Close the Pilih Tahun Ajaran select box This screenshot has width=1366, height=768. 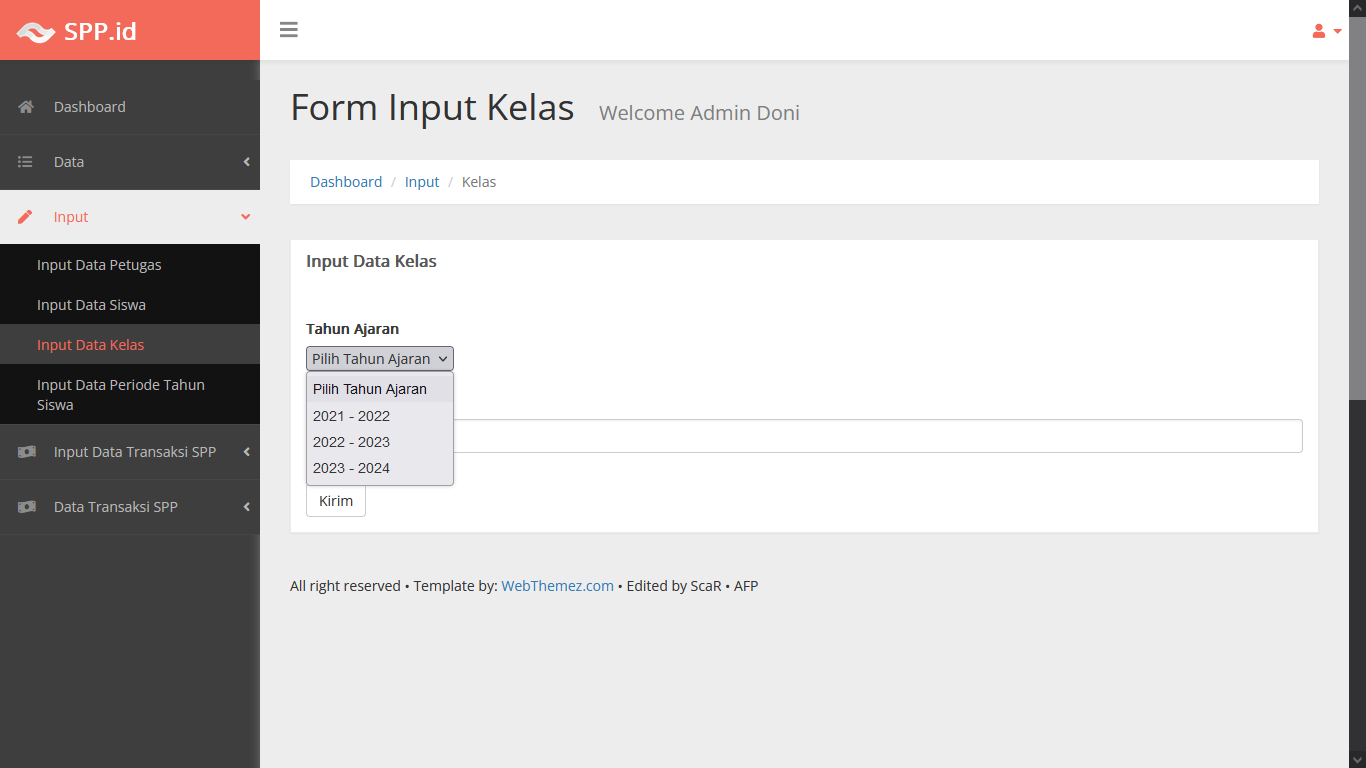pyautogui.click(x=380, y=359)
